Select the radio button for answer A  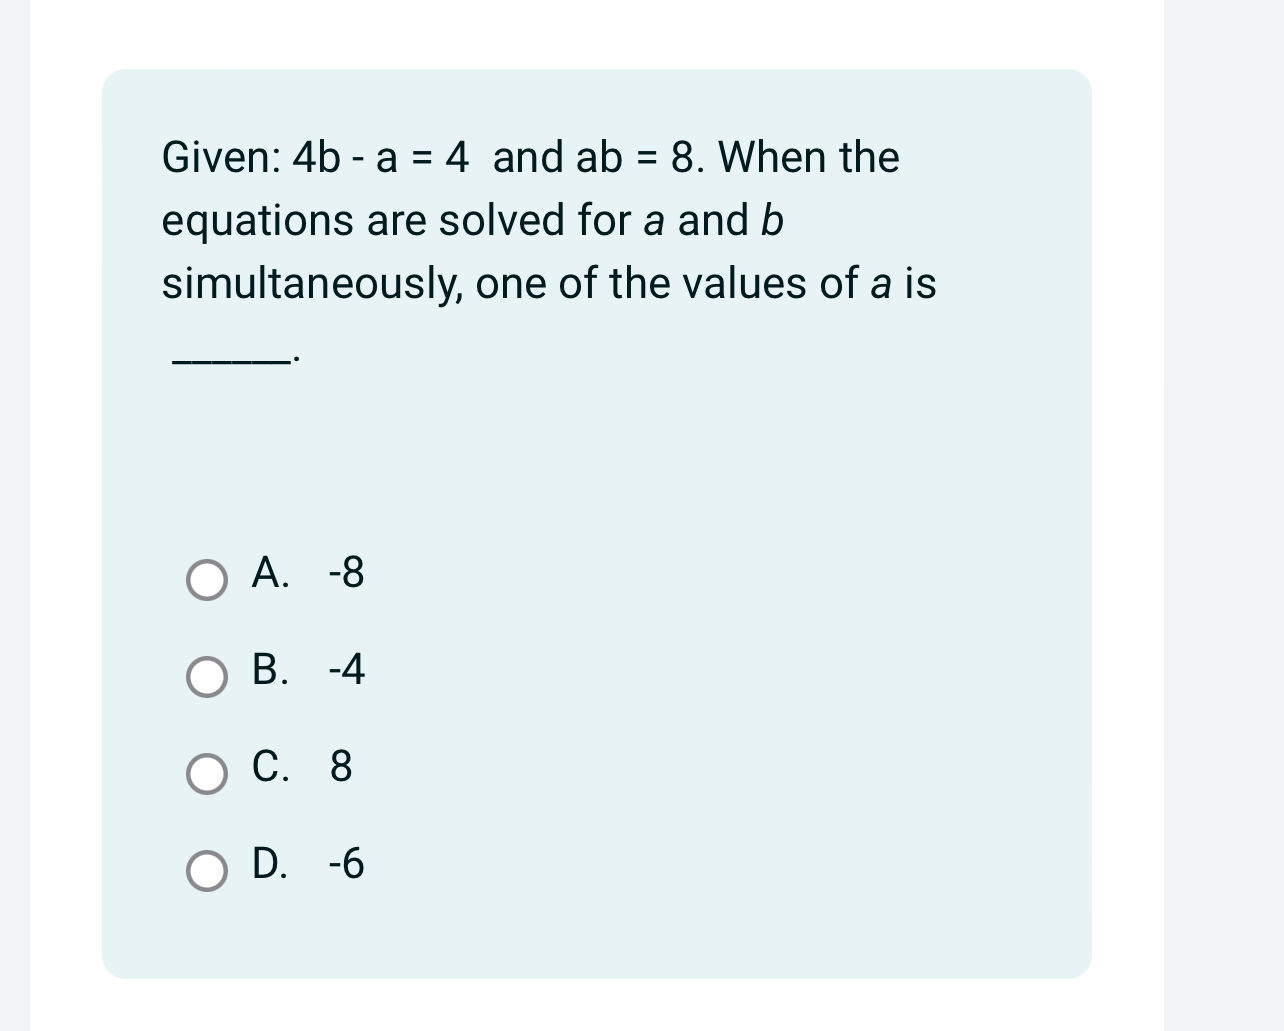pyautogui.click(x=208, y=580)
